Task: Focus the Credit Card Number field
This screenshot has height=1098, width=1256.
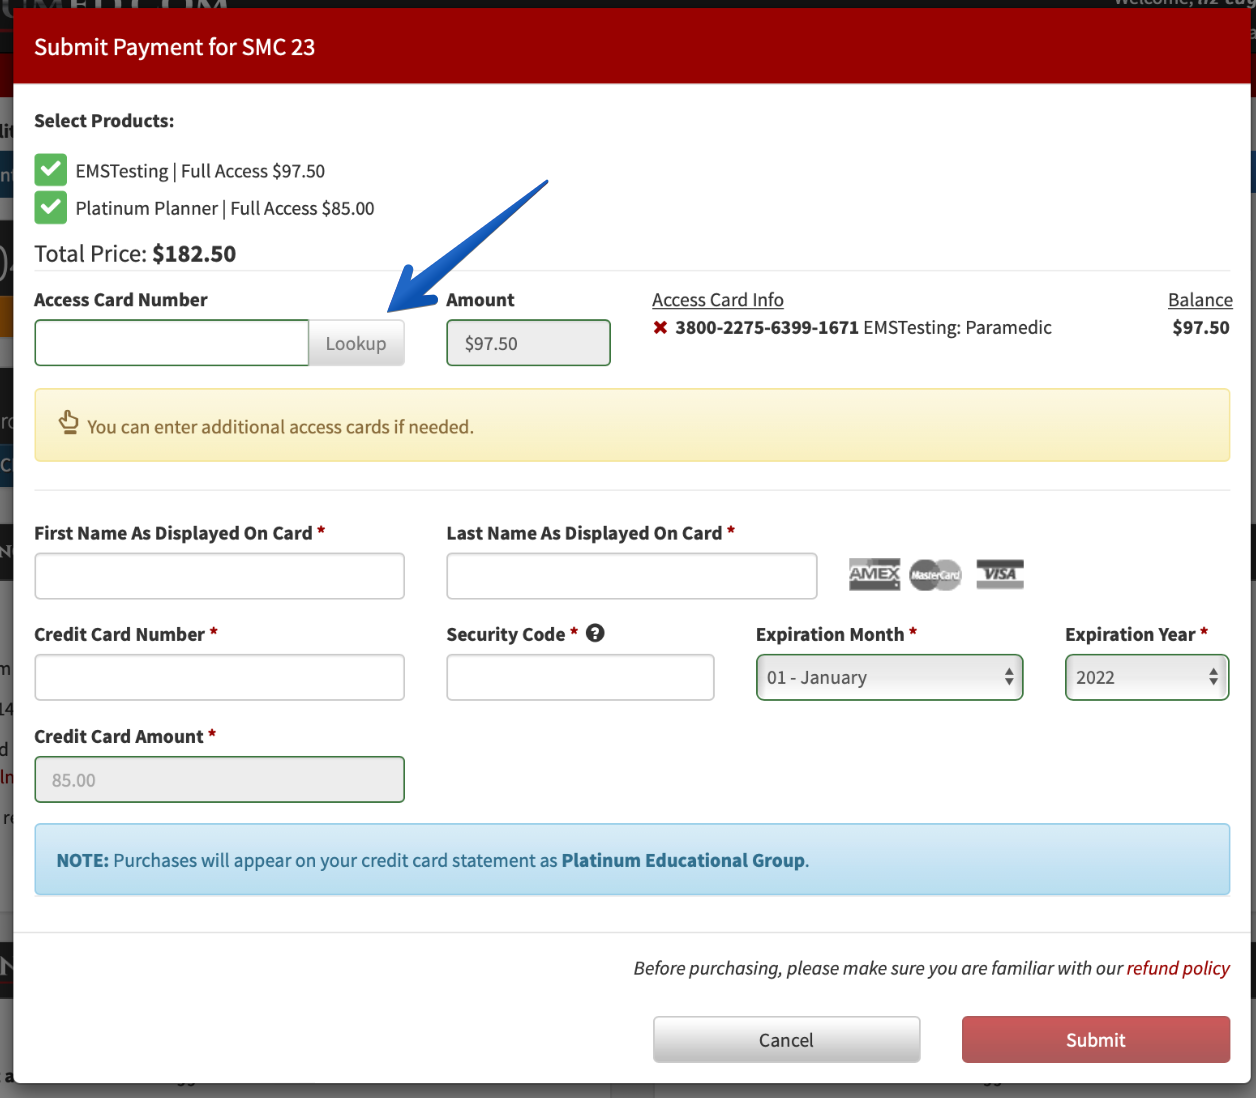Action: (219, 677)
